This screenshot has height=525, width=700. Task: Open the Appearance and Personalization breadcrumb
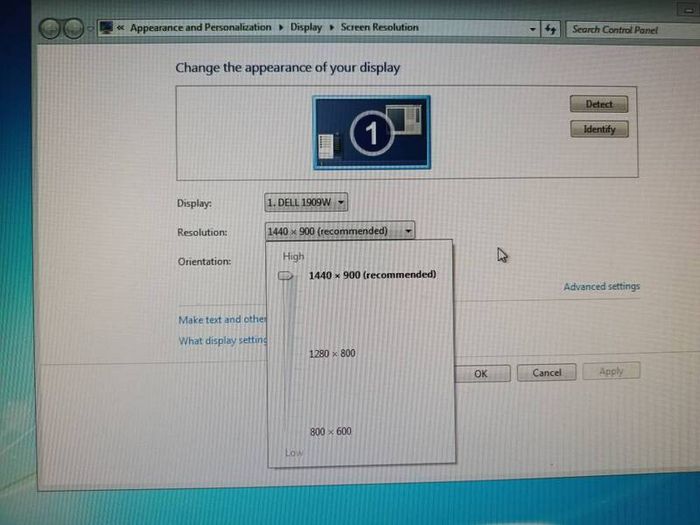(200, 27)
